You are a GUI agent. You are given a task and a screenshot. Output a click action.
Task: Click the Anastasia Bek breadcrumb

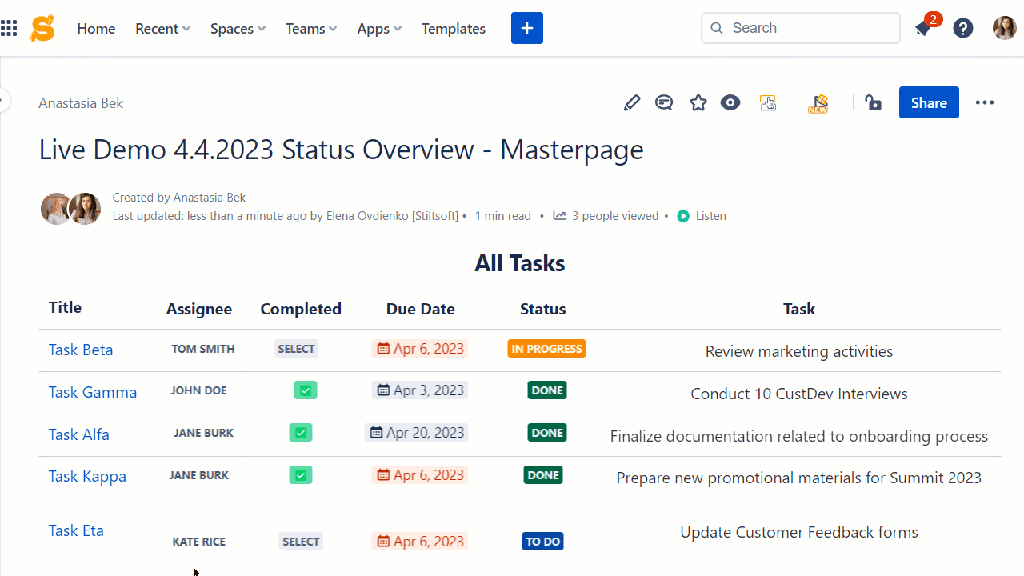[x=80, y=103]
